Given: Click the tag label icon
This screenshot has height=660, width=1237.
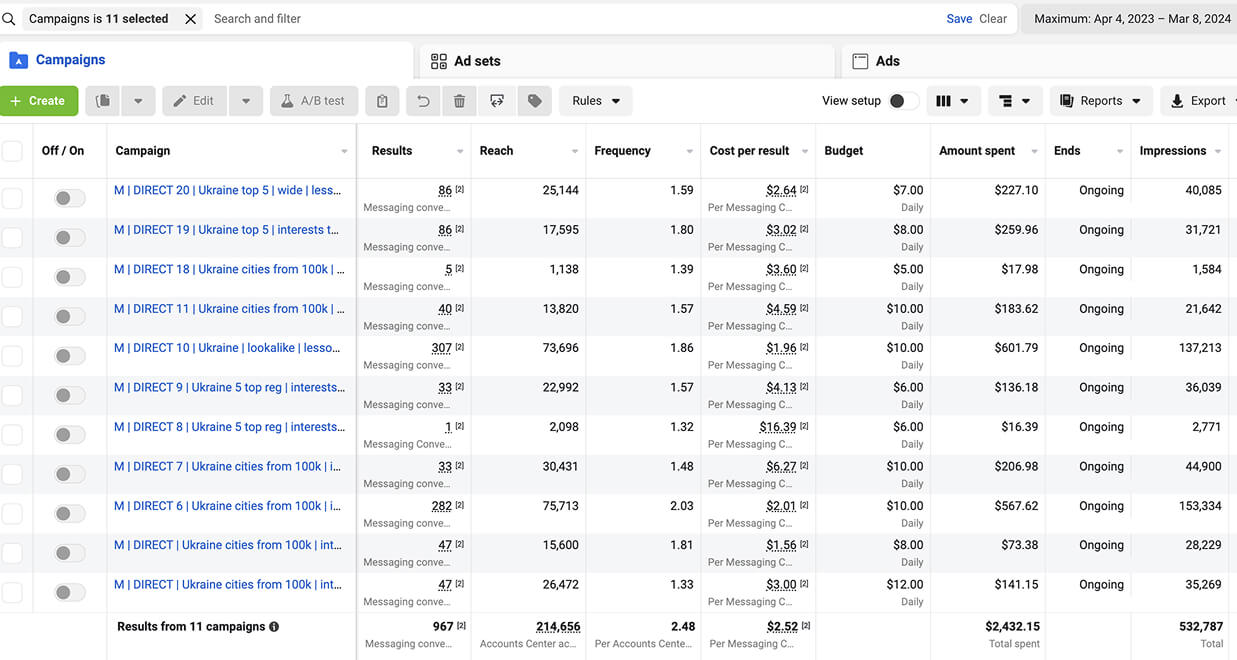Looking at the screenshot, I should (535, 101).
